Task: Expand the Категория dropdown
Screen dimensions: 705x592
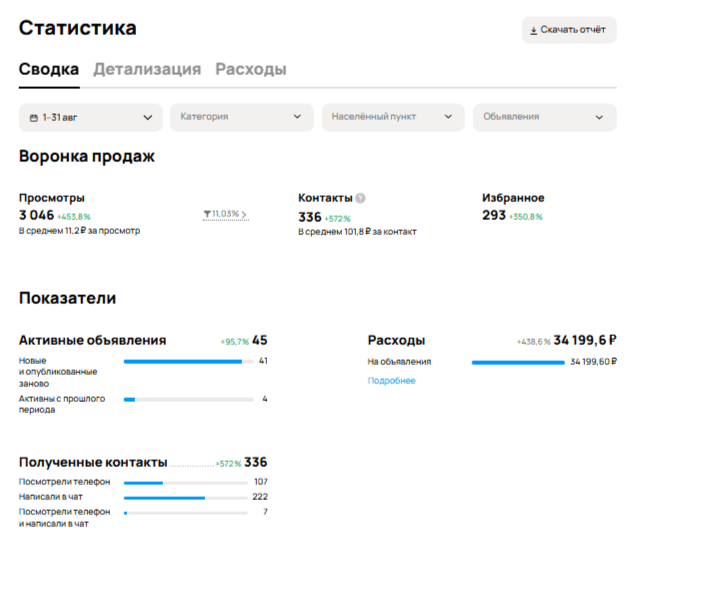Action: pyautogui.click(x=241, y=118)
